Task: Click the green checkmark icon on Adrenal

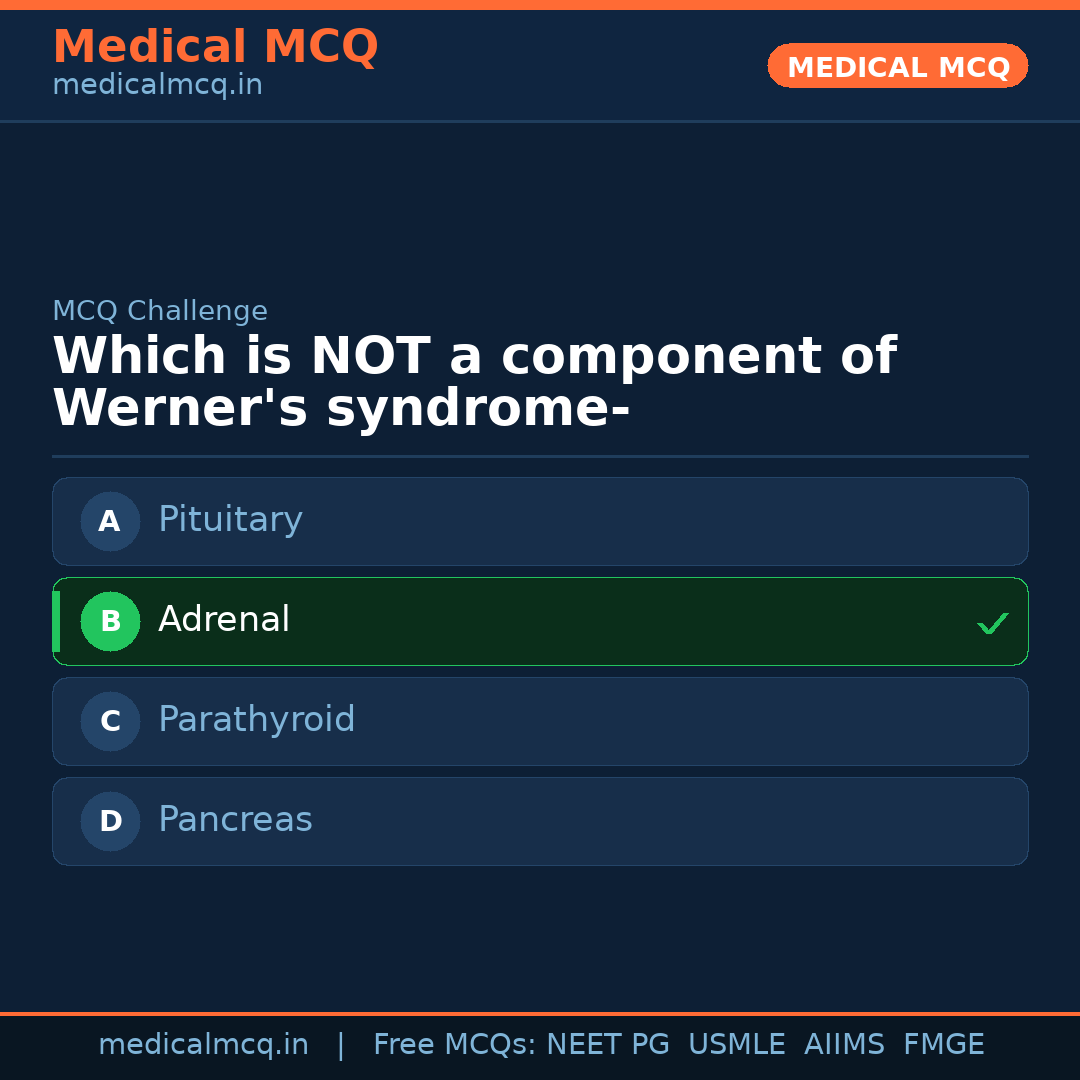Action: click(x=992, y=623)
